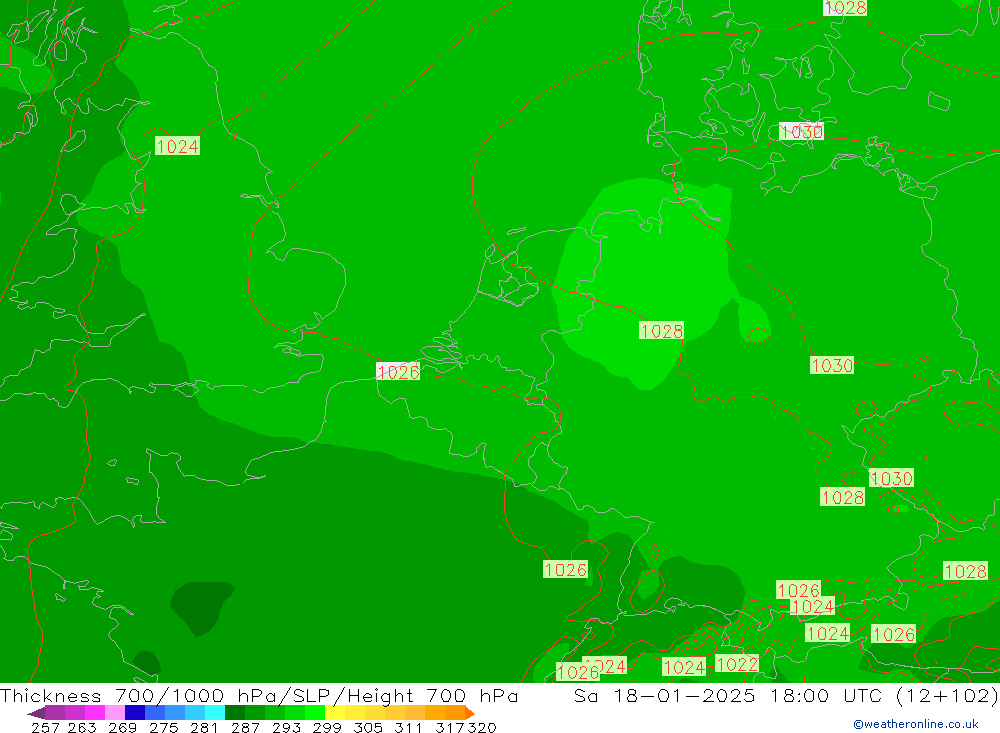Select the yellow swatch above 299

coord(335,713)
